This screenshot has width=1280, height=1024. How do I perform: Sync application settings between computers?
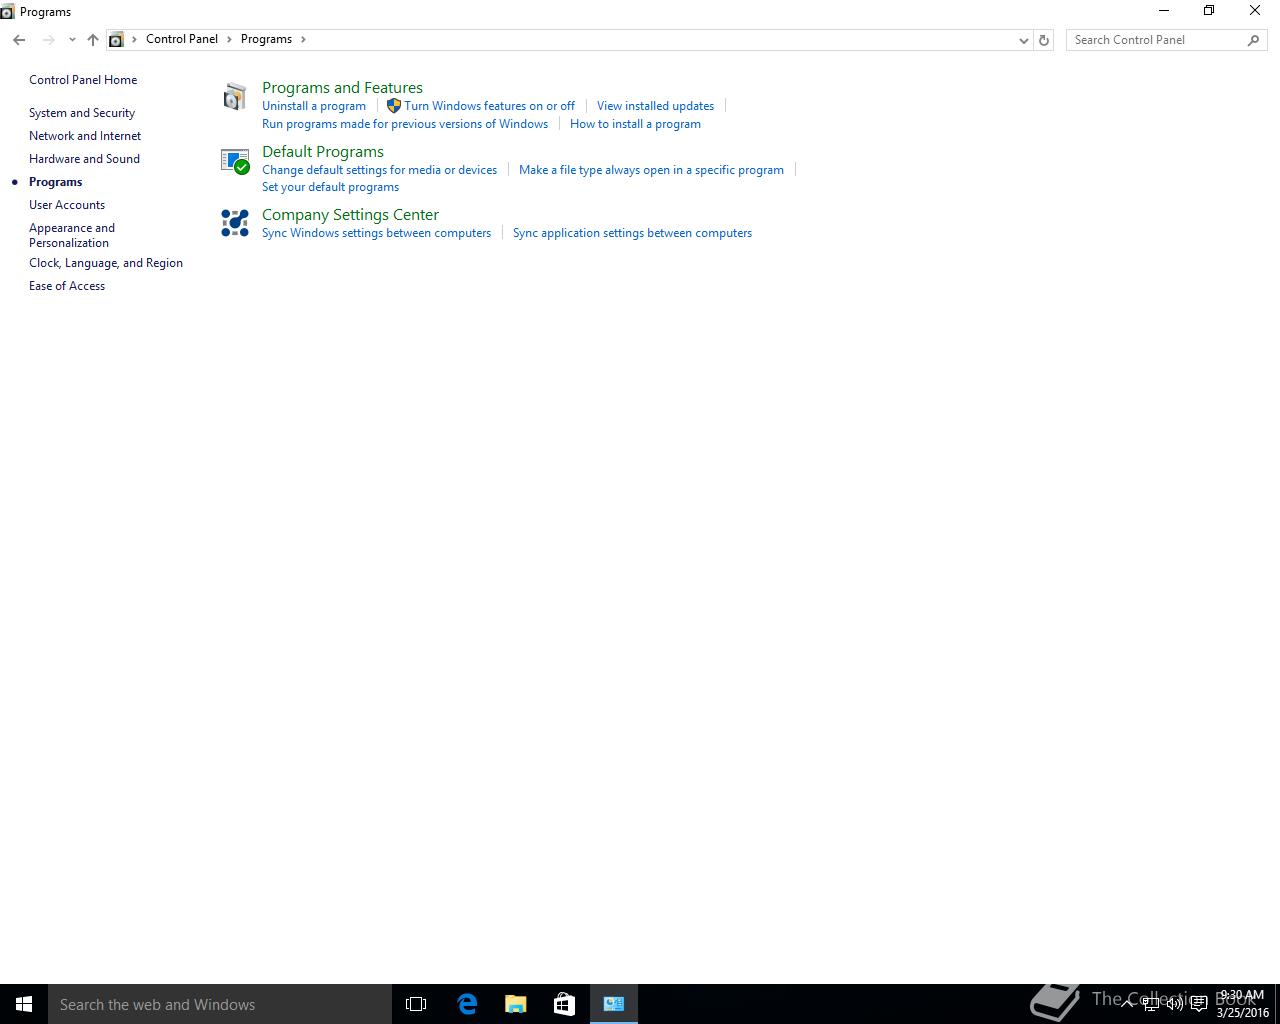coord(632,233)
